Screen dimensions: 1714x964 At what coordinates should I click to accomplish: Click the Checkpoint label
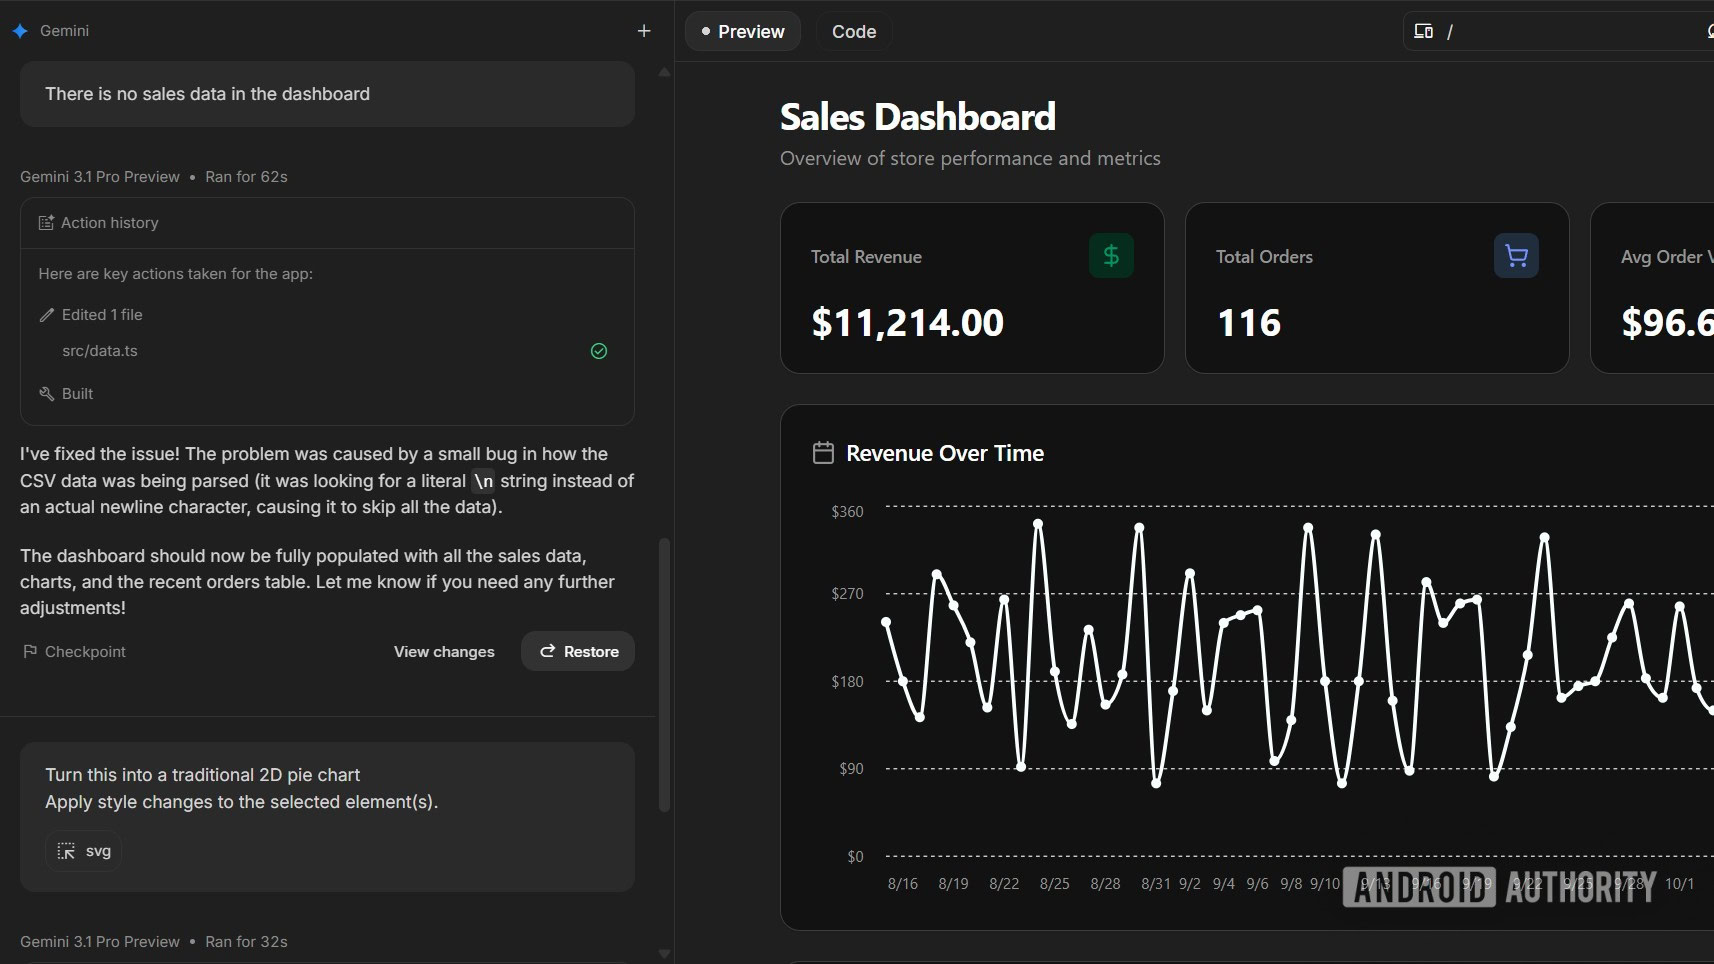(85, 652)
